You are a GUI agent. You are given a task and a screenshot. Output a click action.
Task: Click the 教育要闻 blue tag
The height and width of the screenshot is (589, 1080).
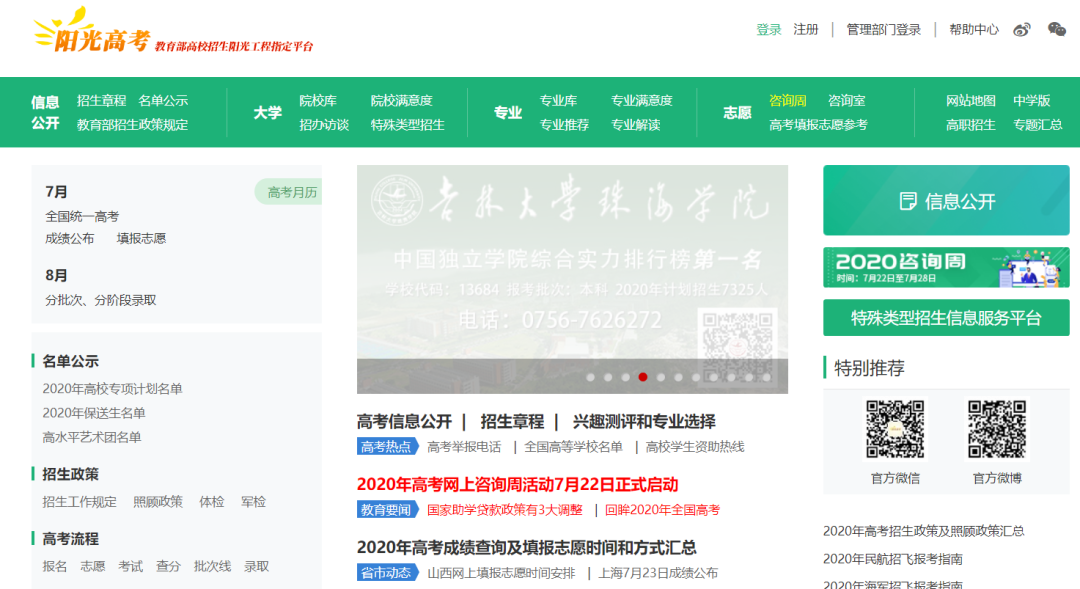386,510
